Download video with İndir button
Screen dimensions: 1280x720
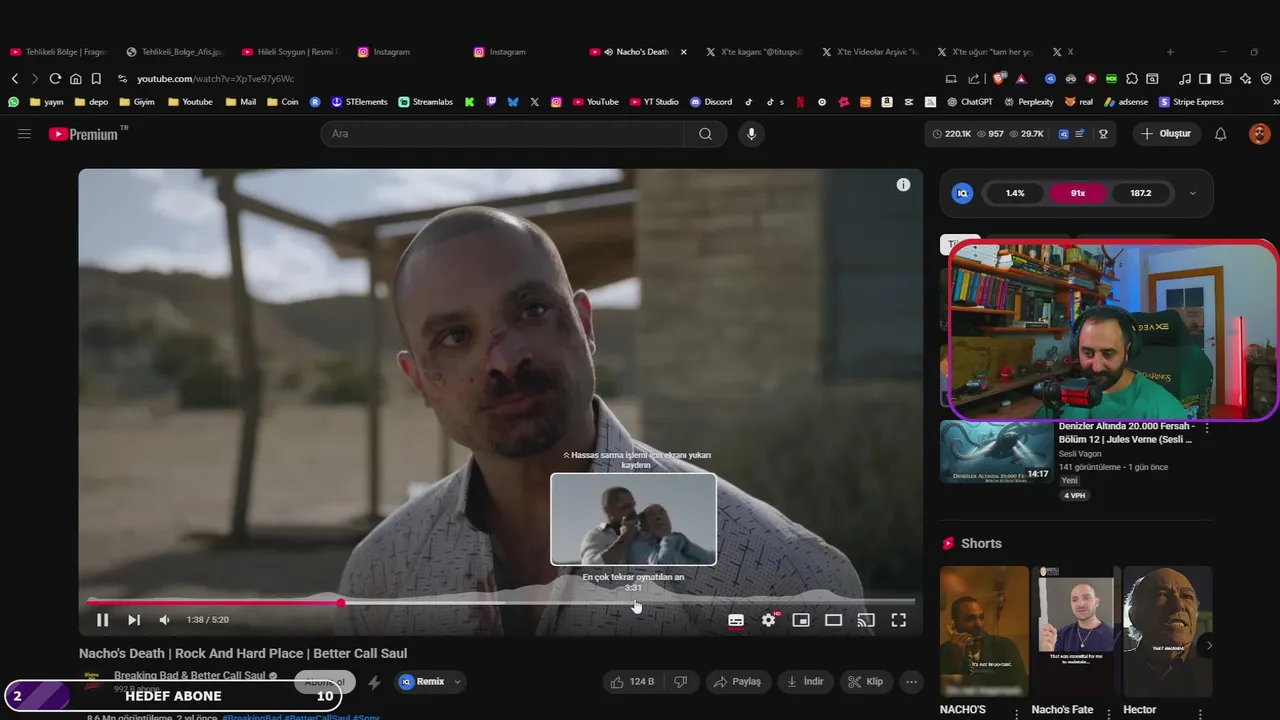tap(806, 682)
